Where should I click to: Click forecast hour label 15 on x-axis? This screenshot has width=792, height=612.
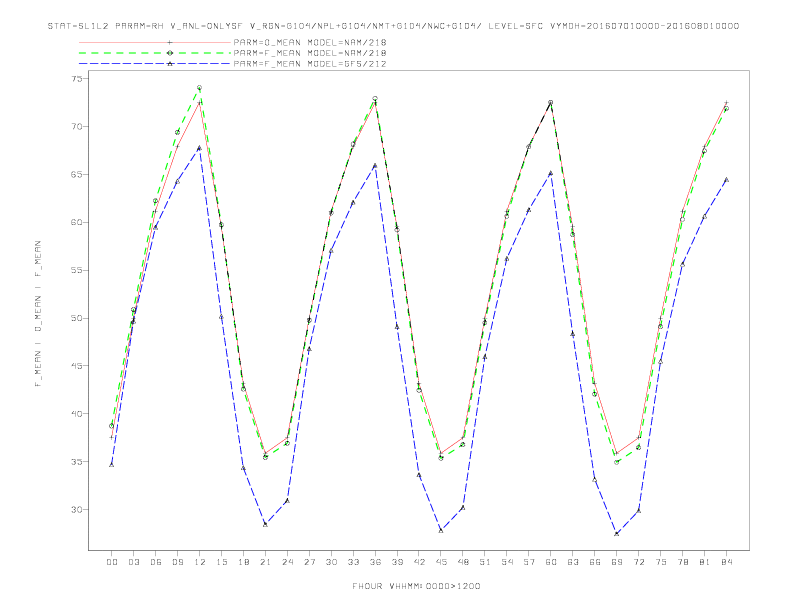[x=221, y=562]
